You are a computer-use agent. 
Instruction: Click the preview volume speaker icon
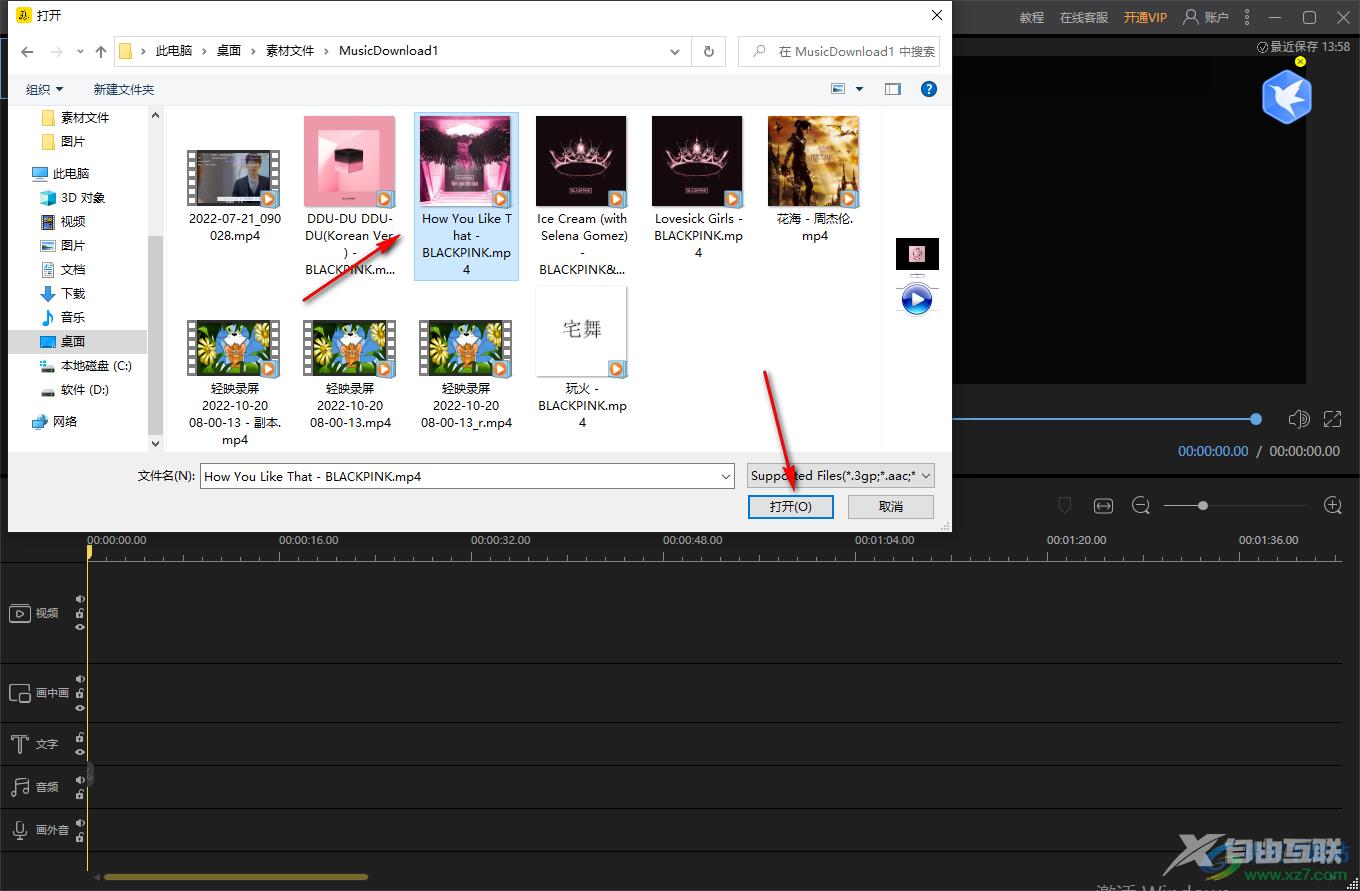(1299, 419)
